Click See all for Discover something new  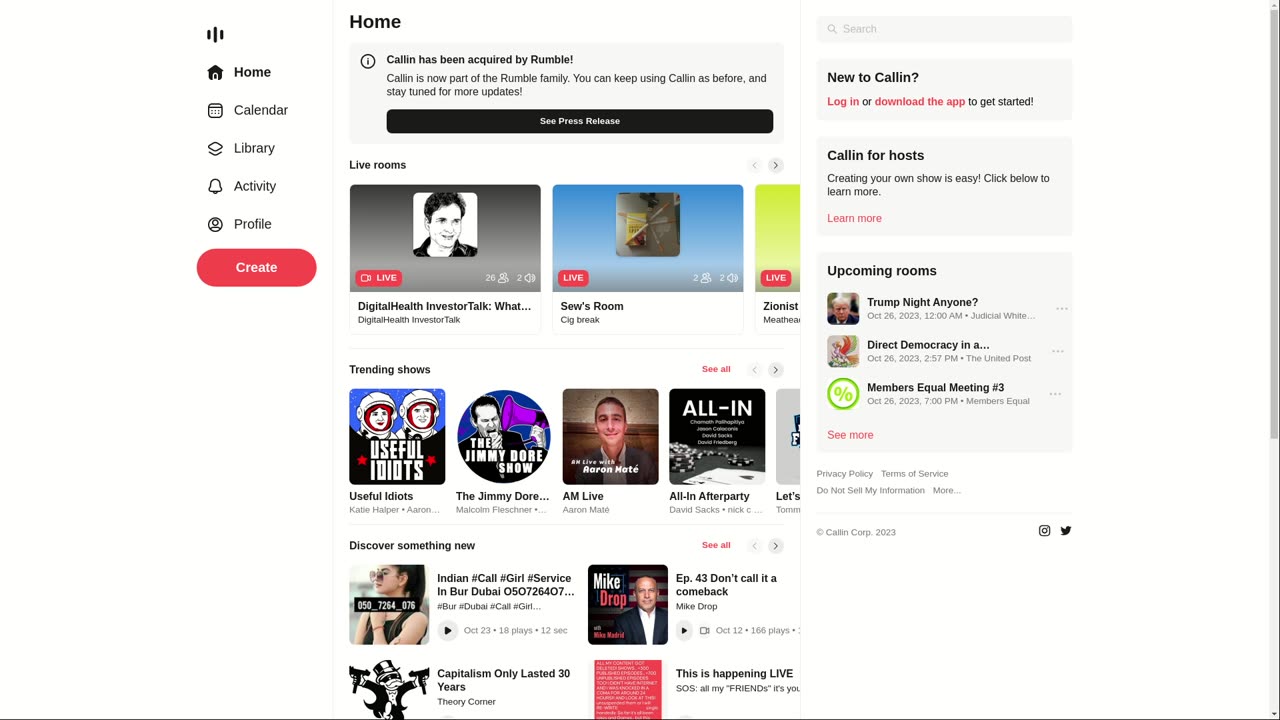(716, 545)
